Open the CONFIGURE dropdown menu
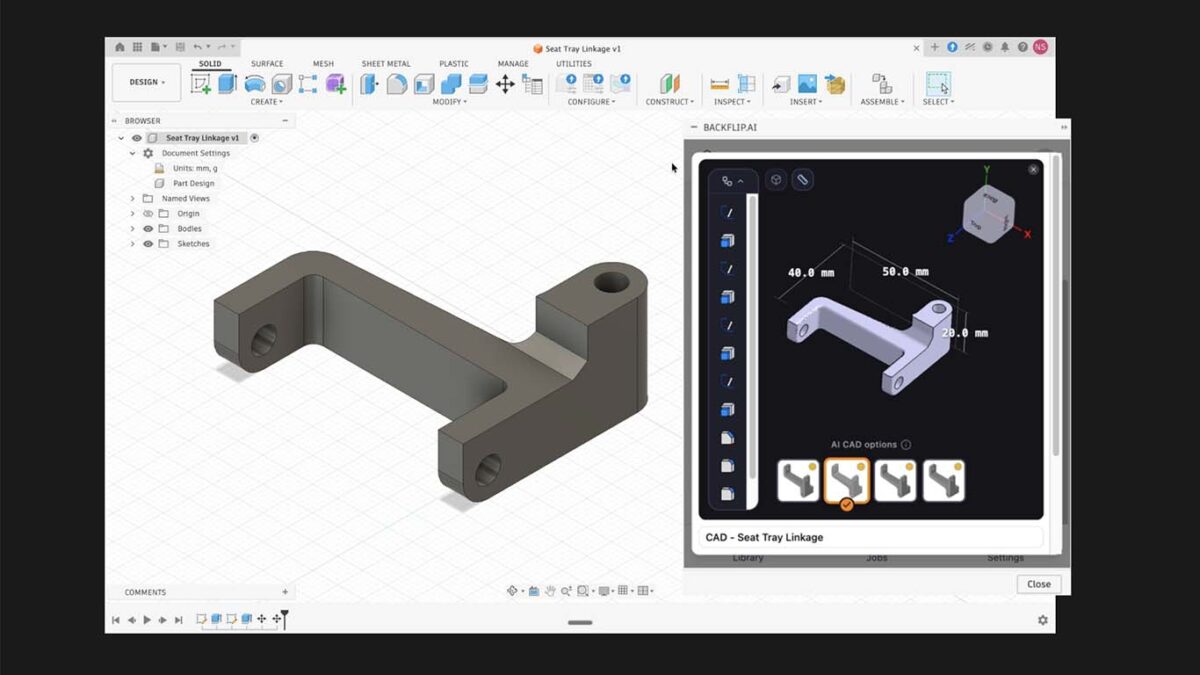Image resolution: width=1200 pixels, height=675 pixels. tap(591, 102)
